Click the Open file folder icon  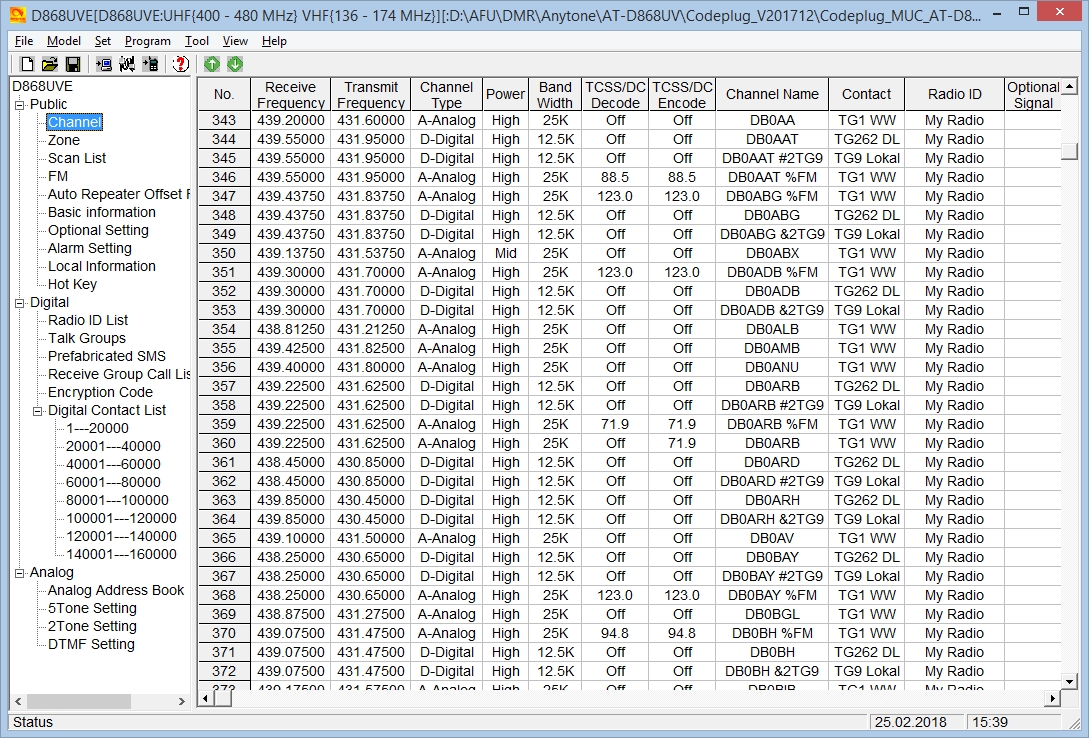coord(49,64)
